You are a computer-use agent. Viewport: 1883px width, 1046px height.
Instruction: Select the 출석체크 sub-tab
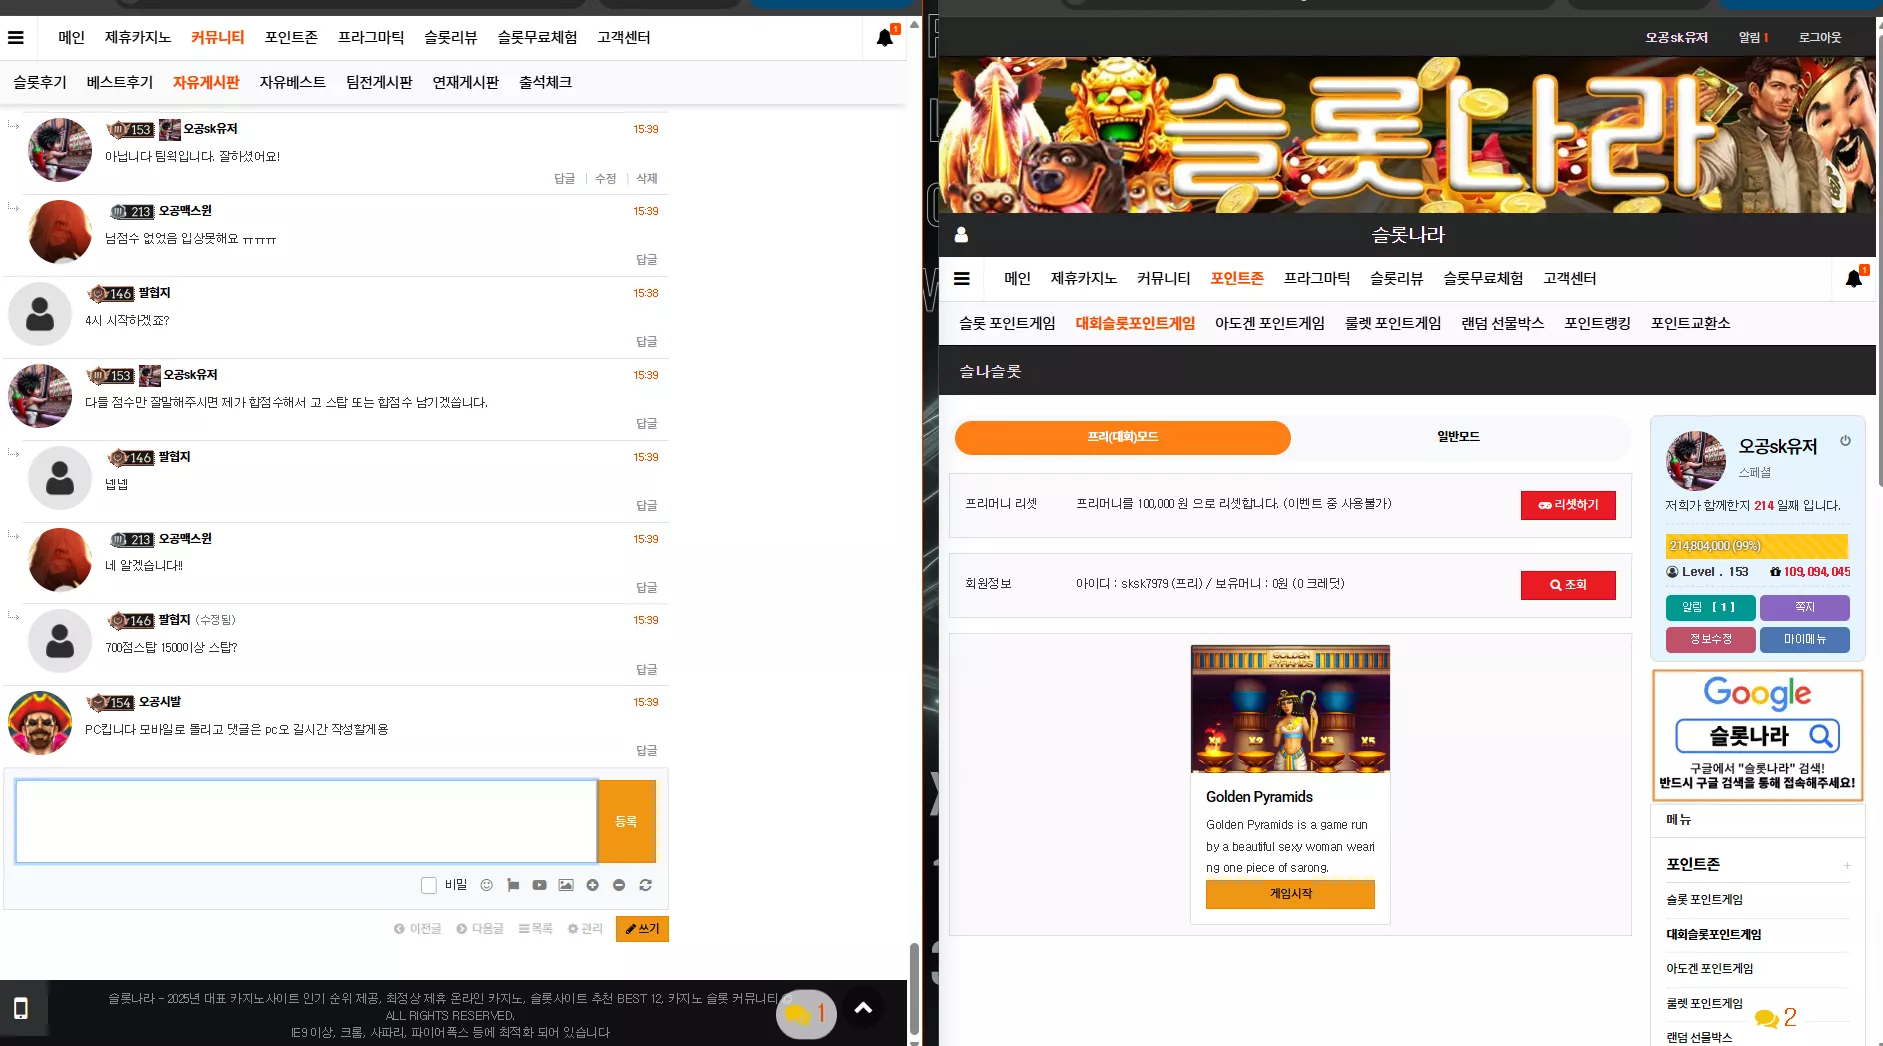(545, 83)
